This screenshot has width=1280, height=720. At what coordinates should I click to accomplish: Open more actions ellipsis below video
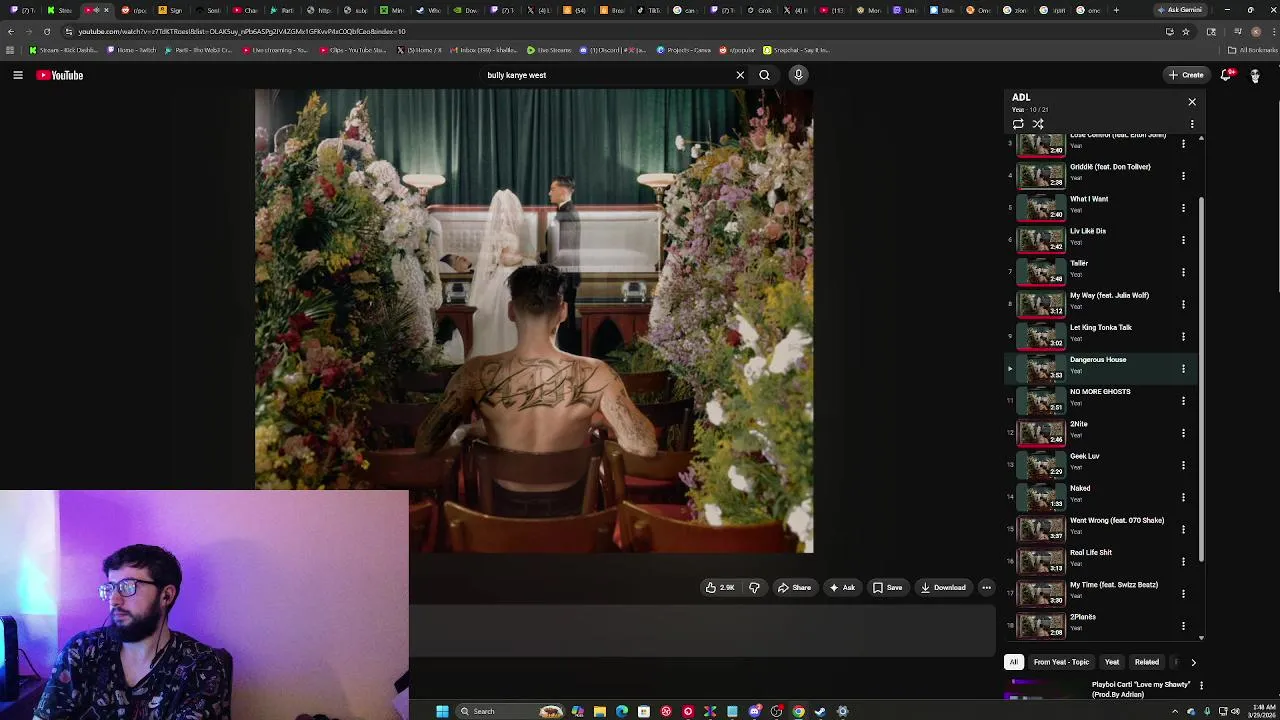[986, 588]
